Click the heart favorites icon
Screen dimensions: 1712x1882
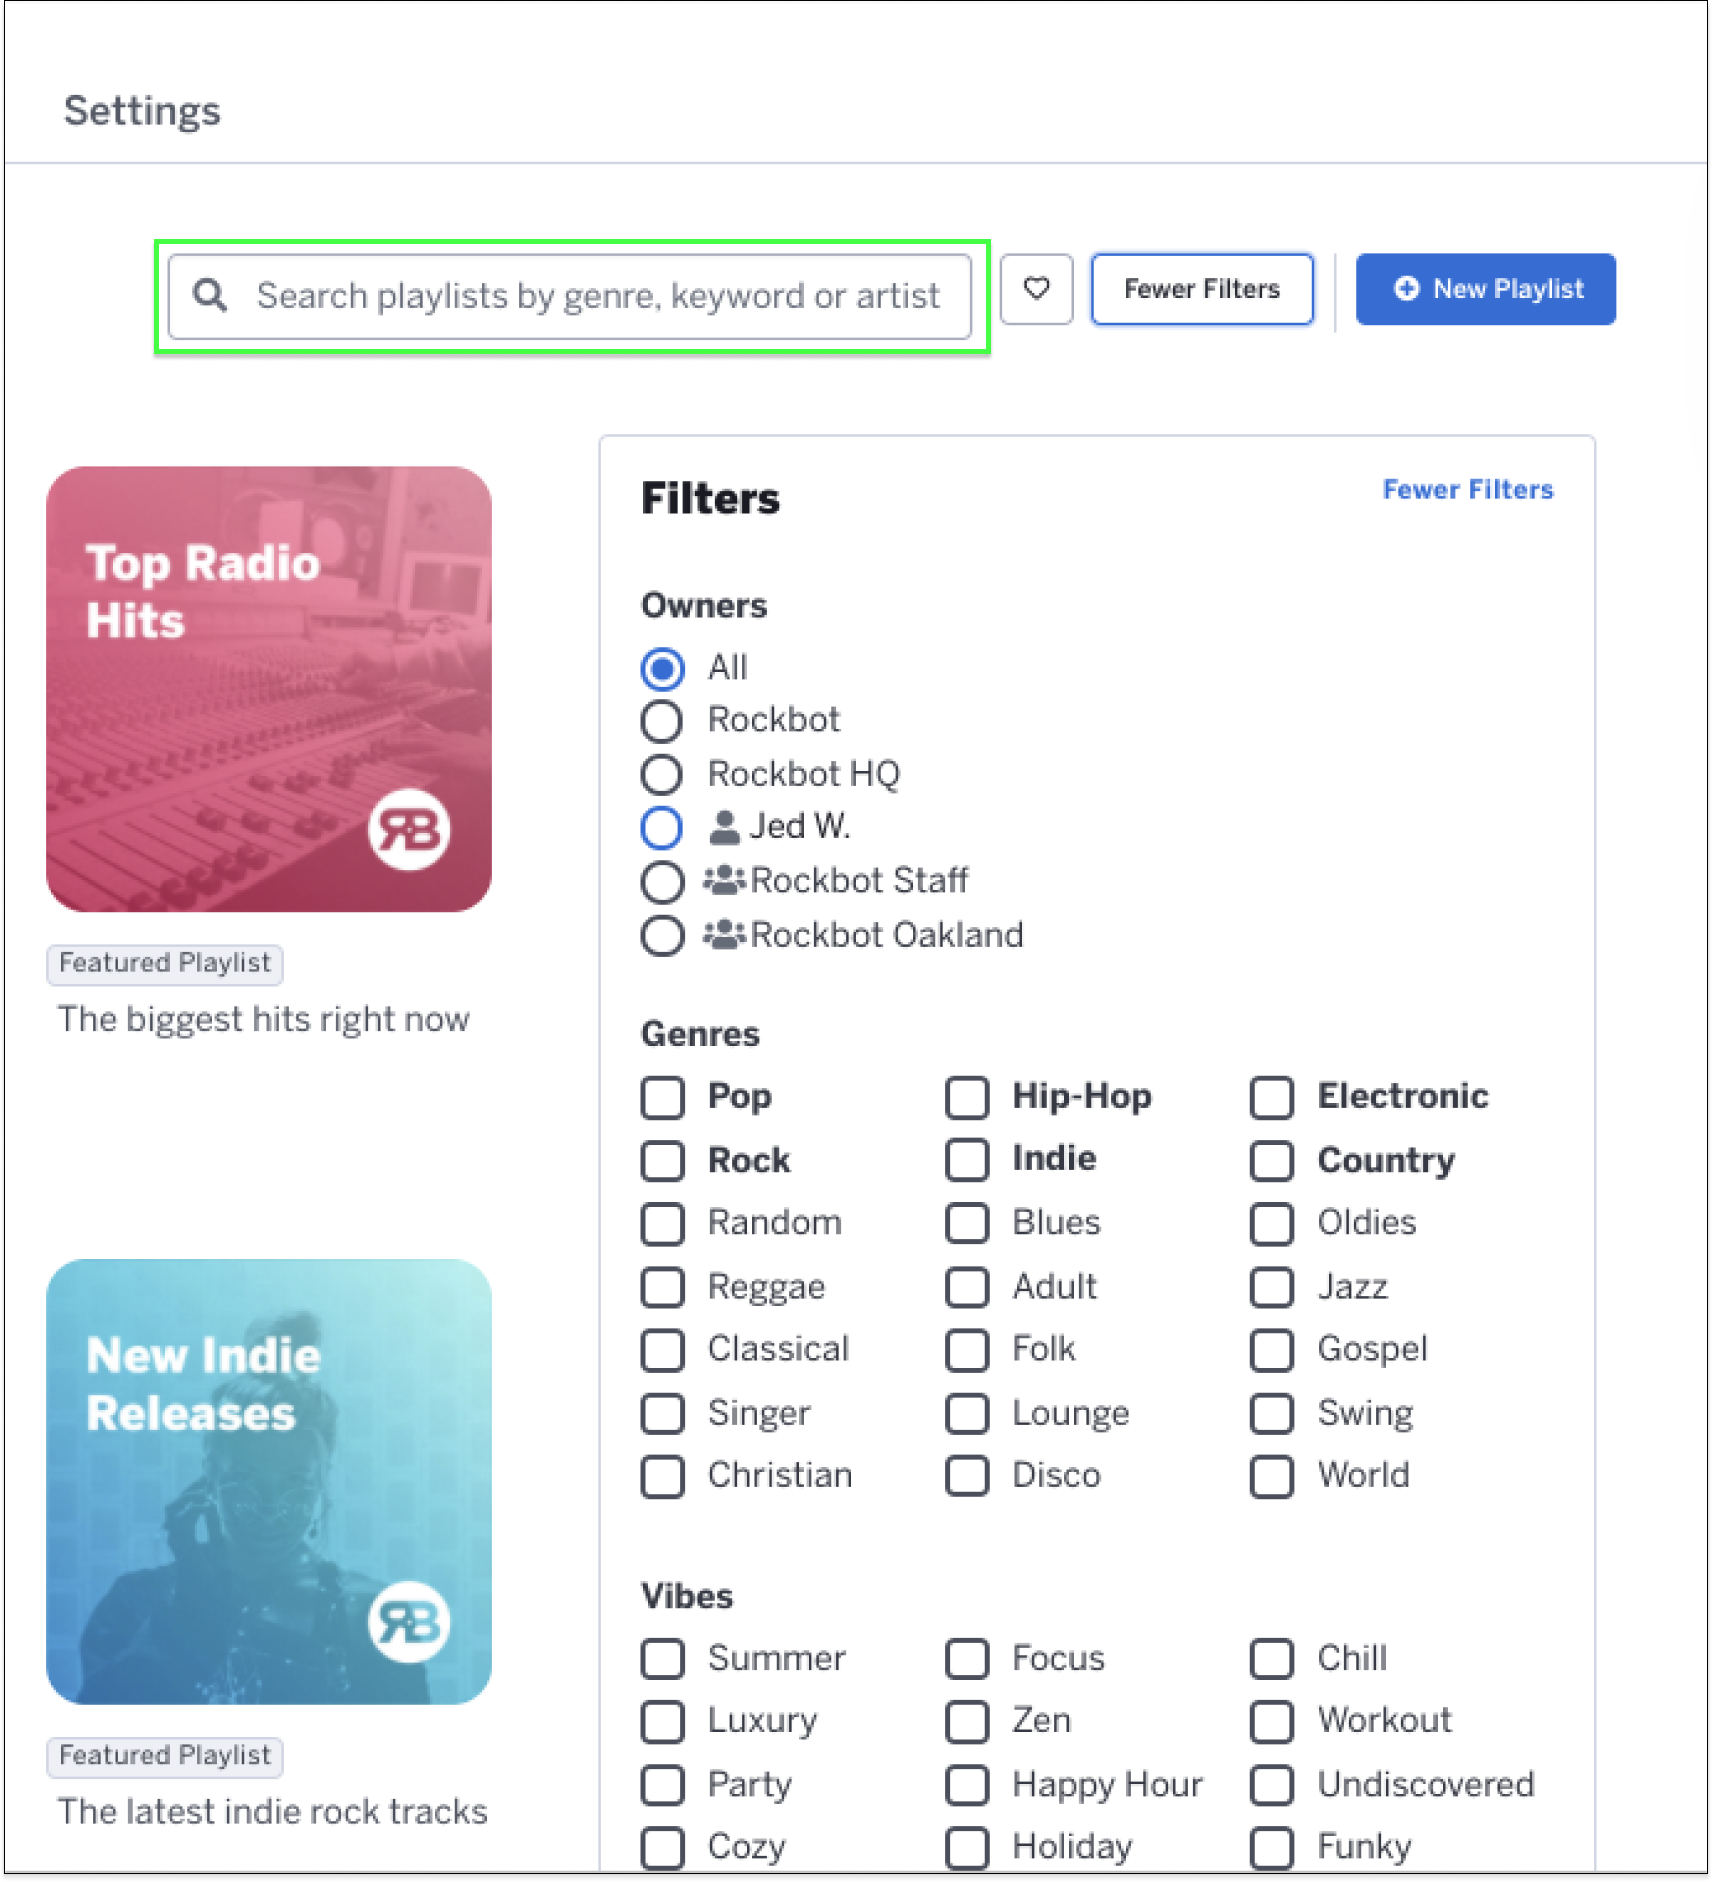[1036, 291]
